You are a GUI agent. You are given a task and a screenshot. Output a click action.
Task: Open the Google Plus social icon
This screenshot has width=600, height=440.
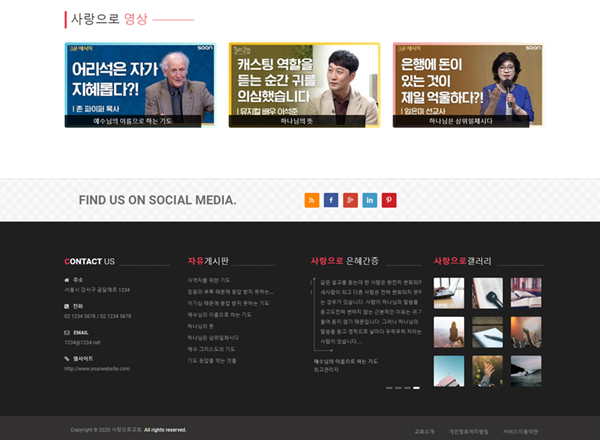click(350, 200)
